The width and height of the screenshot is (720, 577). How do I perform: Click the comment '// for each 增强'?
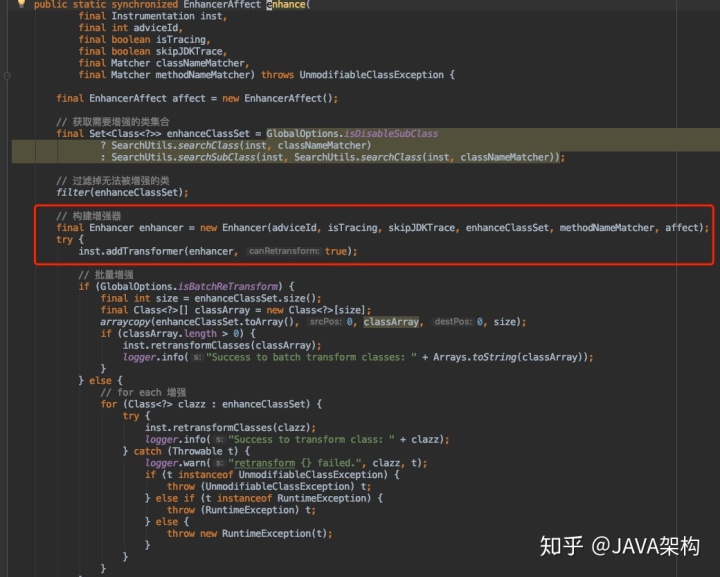pos(143,392)
